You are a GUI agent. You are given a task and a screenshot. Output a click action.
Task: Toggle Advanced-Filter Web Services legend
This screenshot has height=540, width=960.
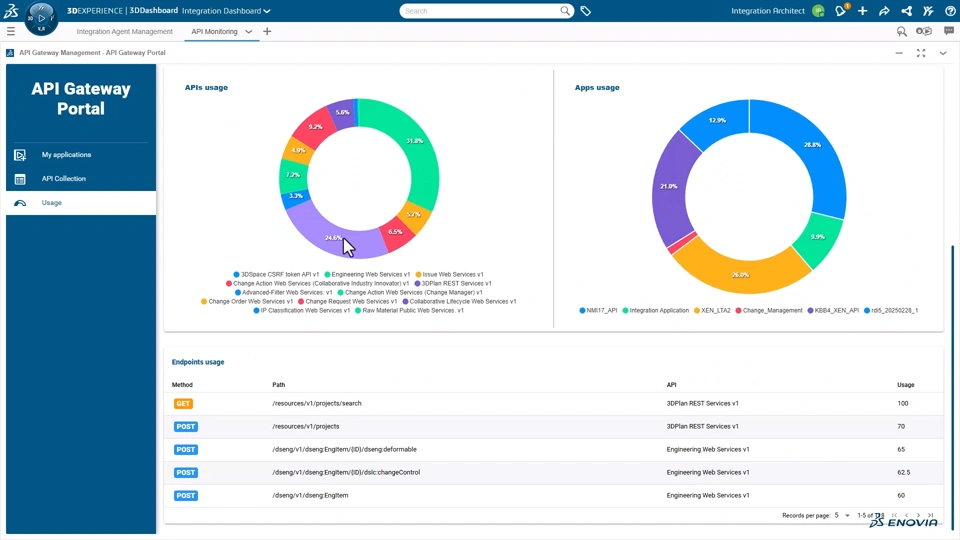283,293
